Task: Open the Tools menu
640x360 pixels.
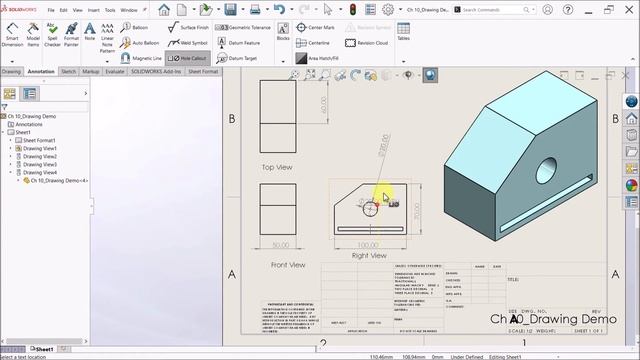Action: click(110, 10)
